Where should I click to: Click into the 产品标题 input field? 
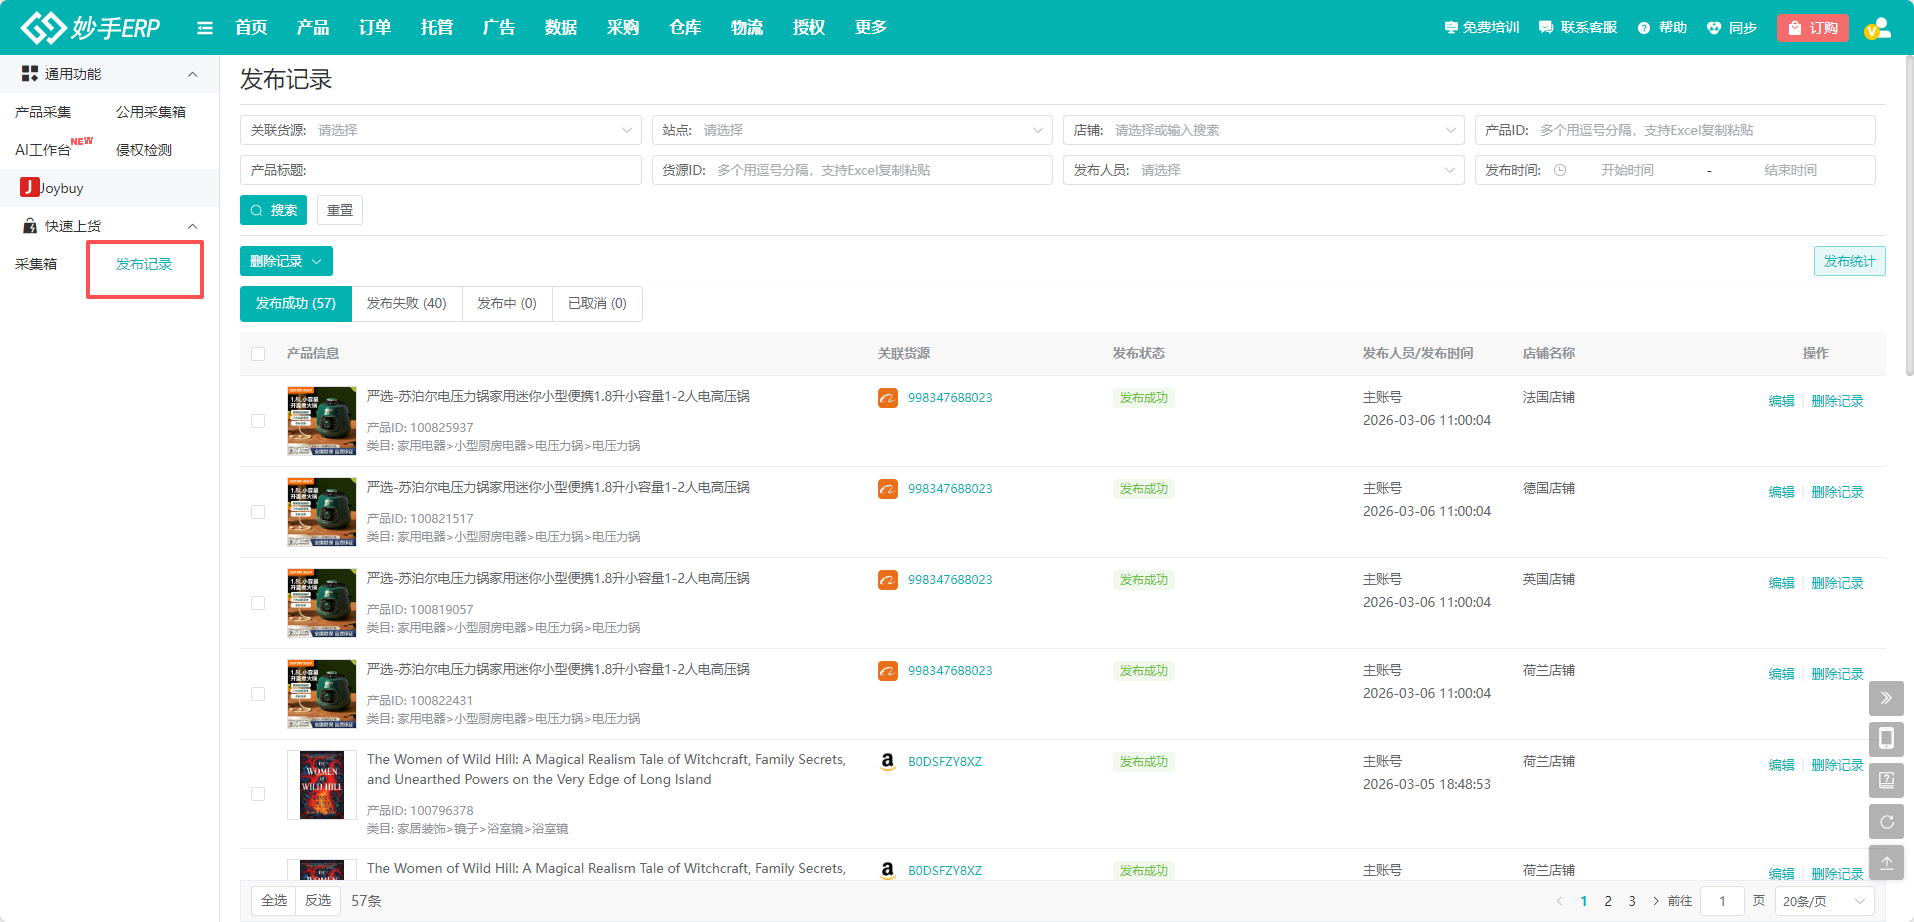pyautogui.click(x=470, y=170)
